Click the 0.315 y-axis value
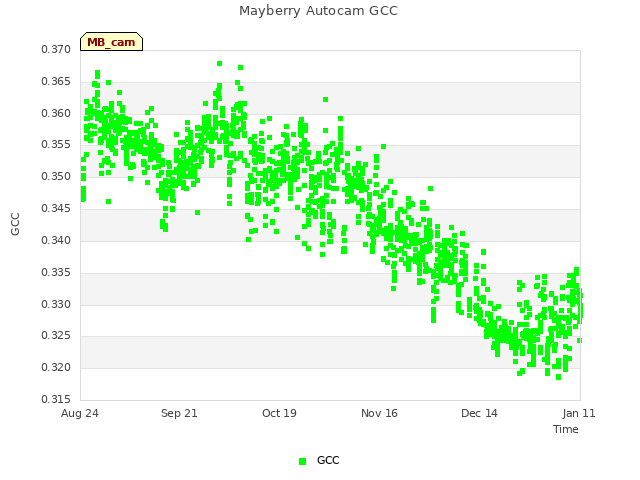This screenshot has width=640, height=480. [56, 399]
